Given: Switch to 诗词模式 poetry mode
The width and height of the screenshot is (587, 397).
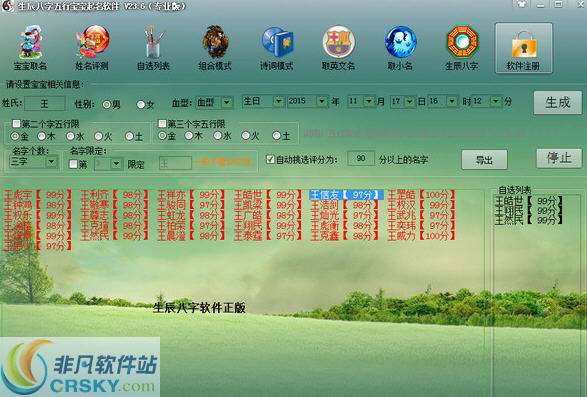Looking at the screenshot, I should (x=277, y=48).
